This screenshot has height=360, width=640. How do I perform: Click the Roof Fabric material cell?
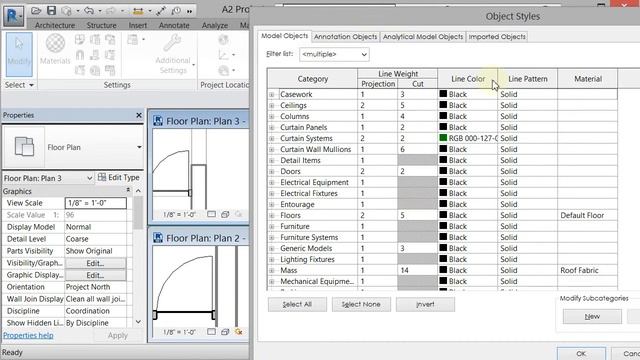tap(587, 271)
